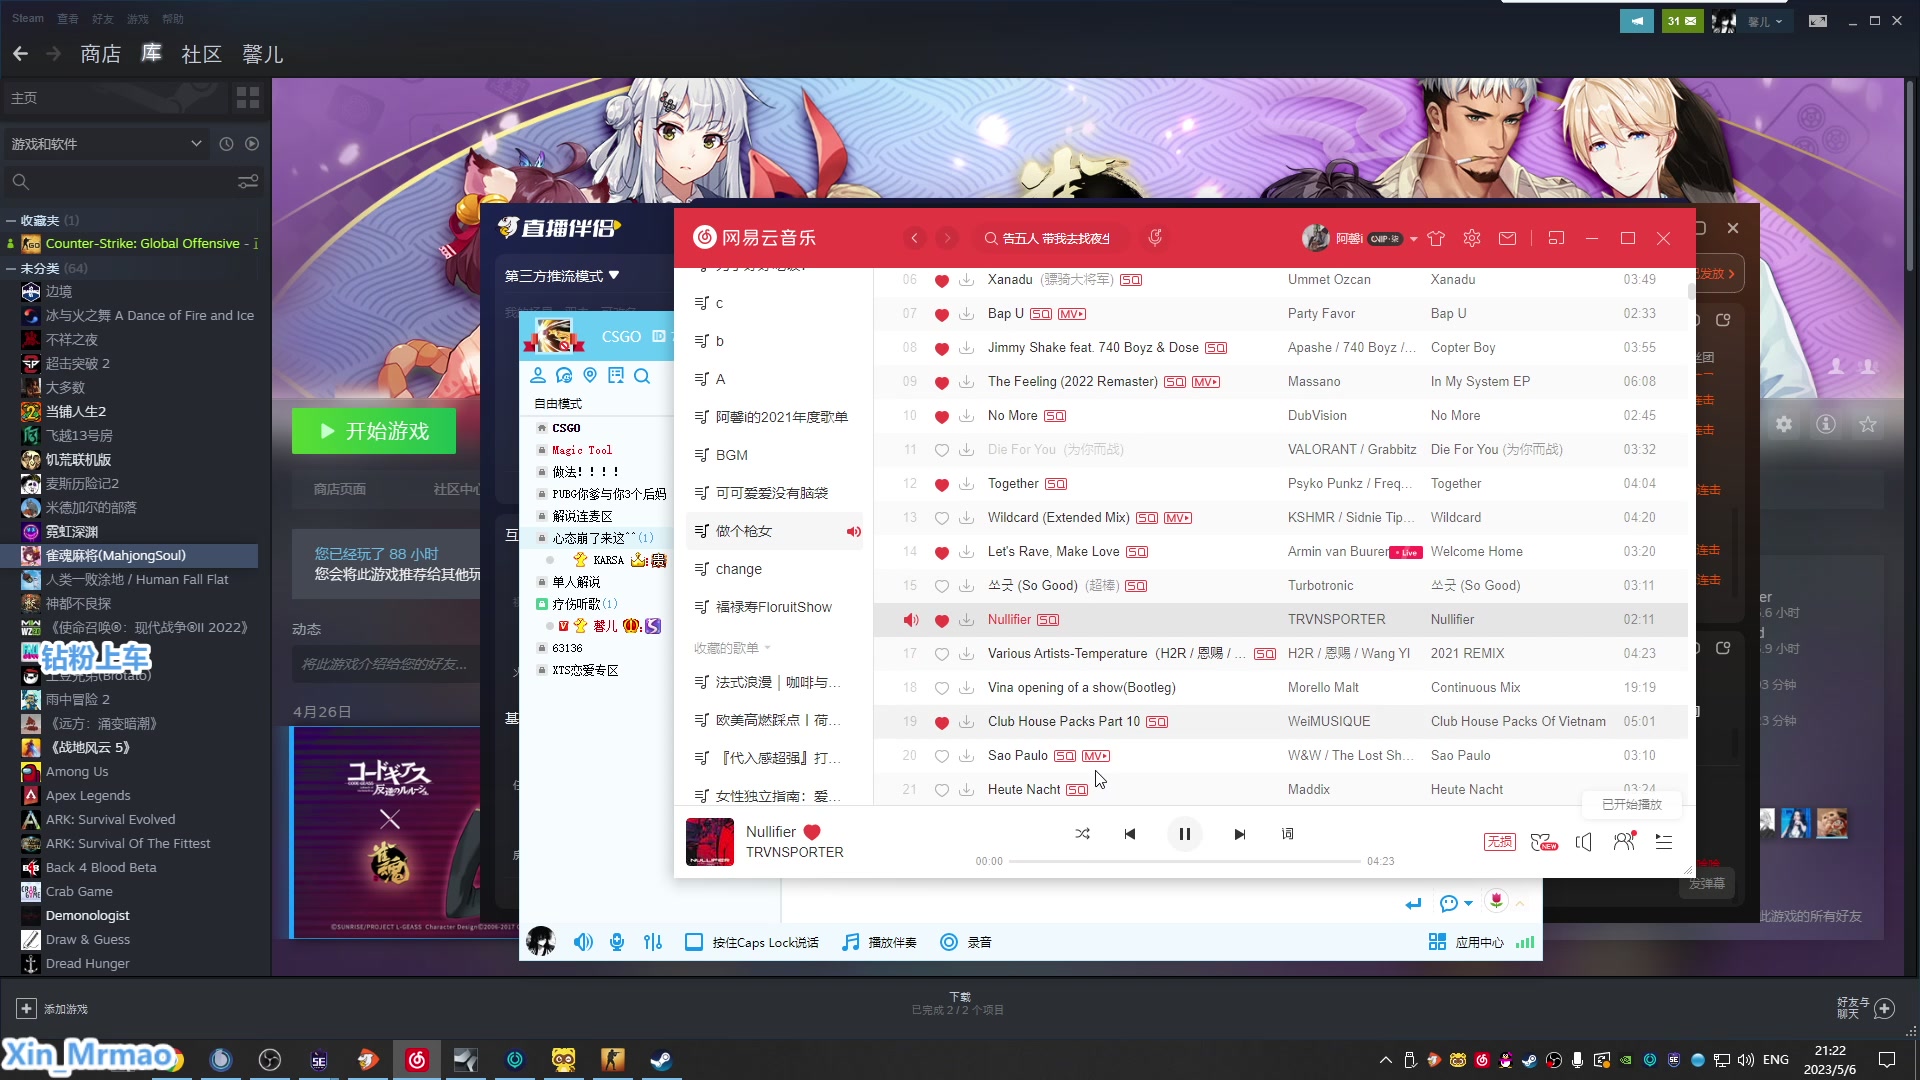Skip to the previous track
1920x1080 pixels.
1130,834
